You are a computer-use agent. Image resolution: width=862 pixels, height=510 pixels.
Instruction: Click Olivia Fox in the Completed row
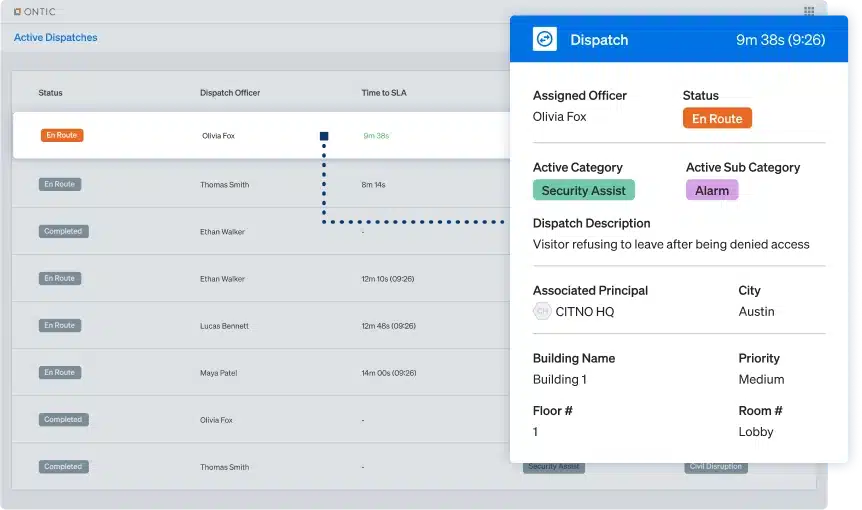pyautogui.click(x=216, y=420)
